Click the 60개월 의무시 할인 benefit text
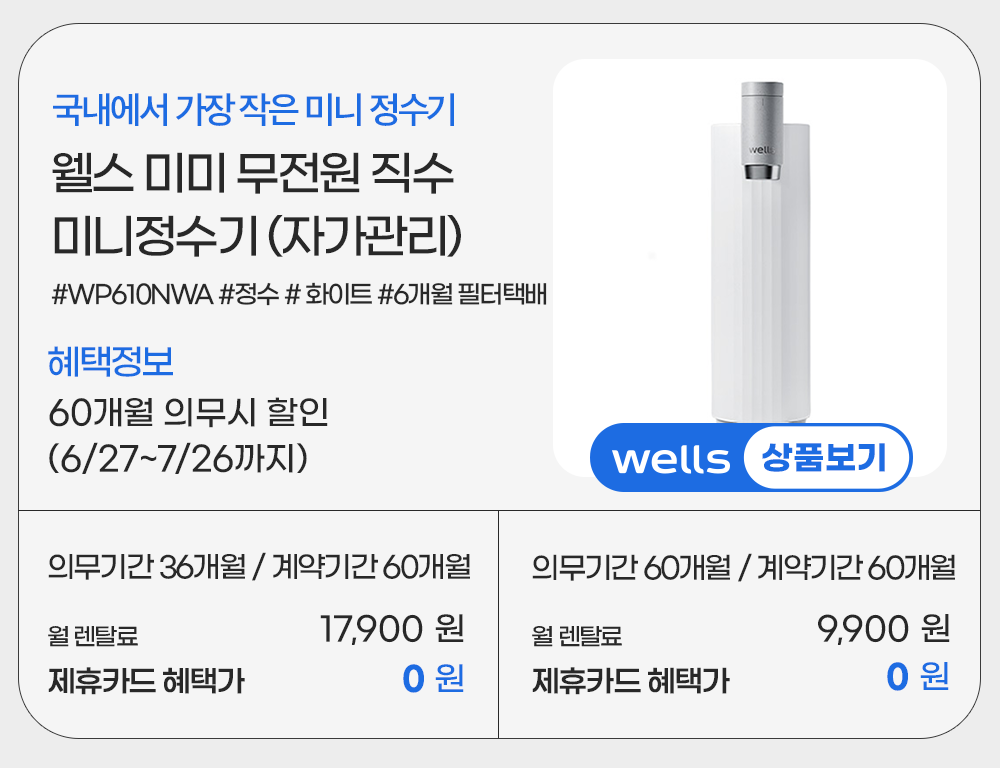The height and width of the screenshot is (768, 1000). click(188, 412)
